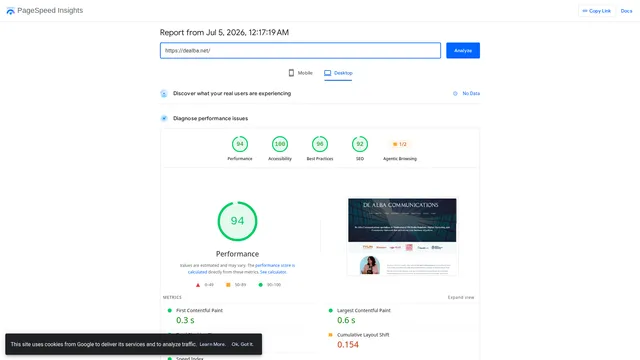Screen dimensions: 640x360
Task: Click the real users experience section icon
Action: pyautogui.click(x=164, y=93)
